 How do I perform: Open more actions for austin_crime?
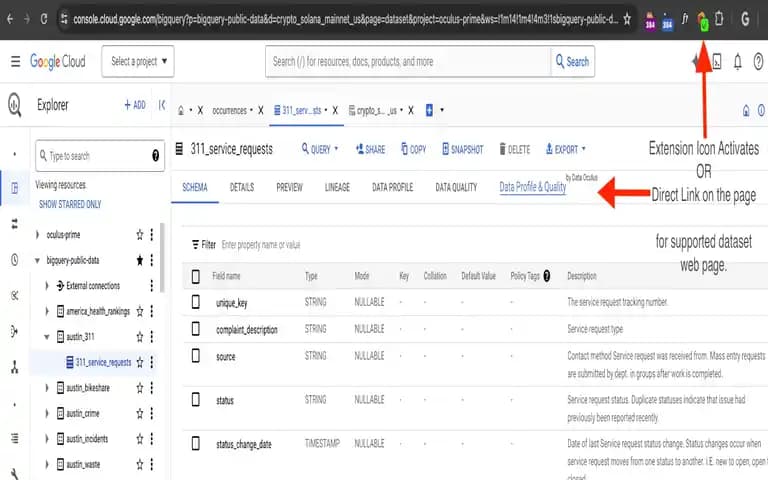click(152, 413)
